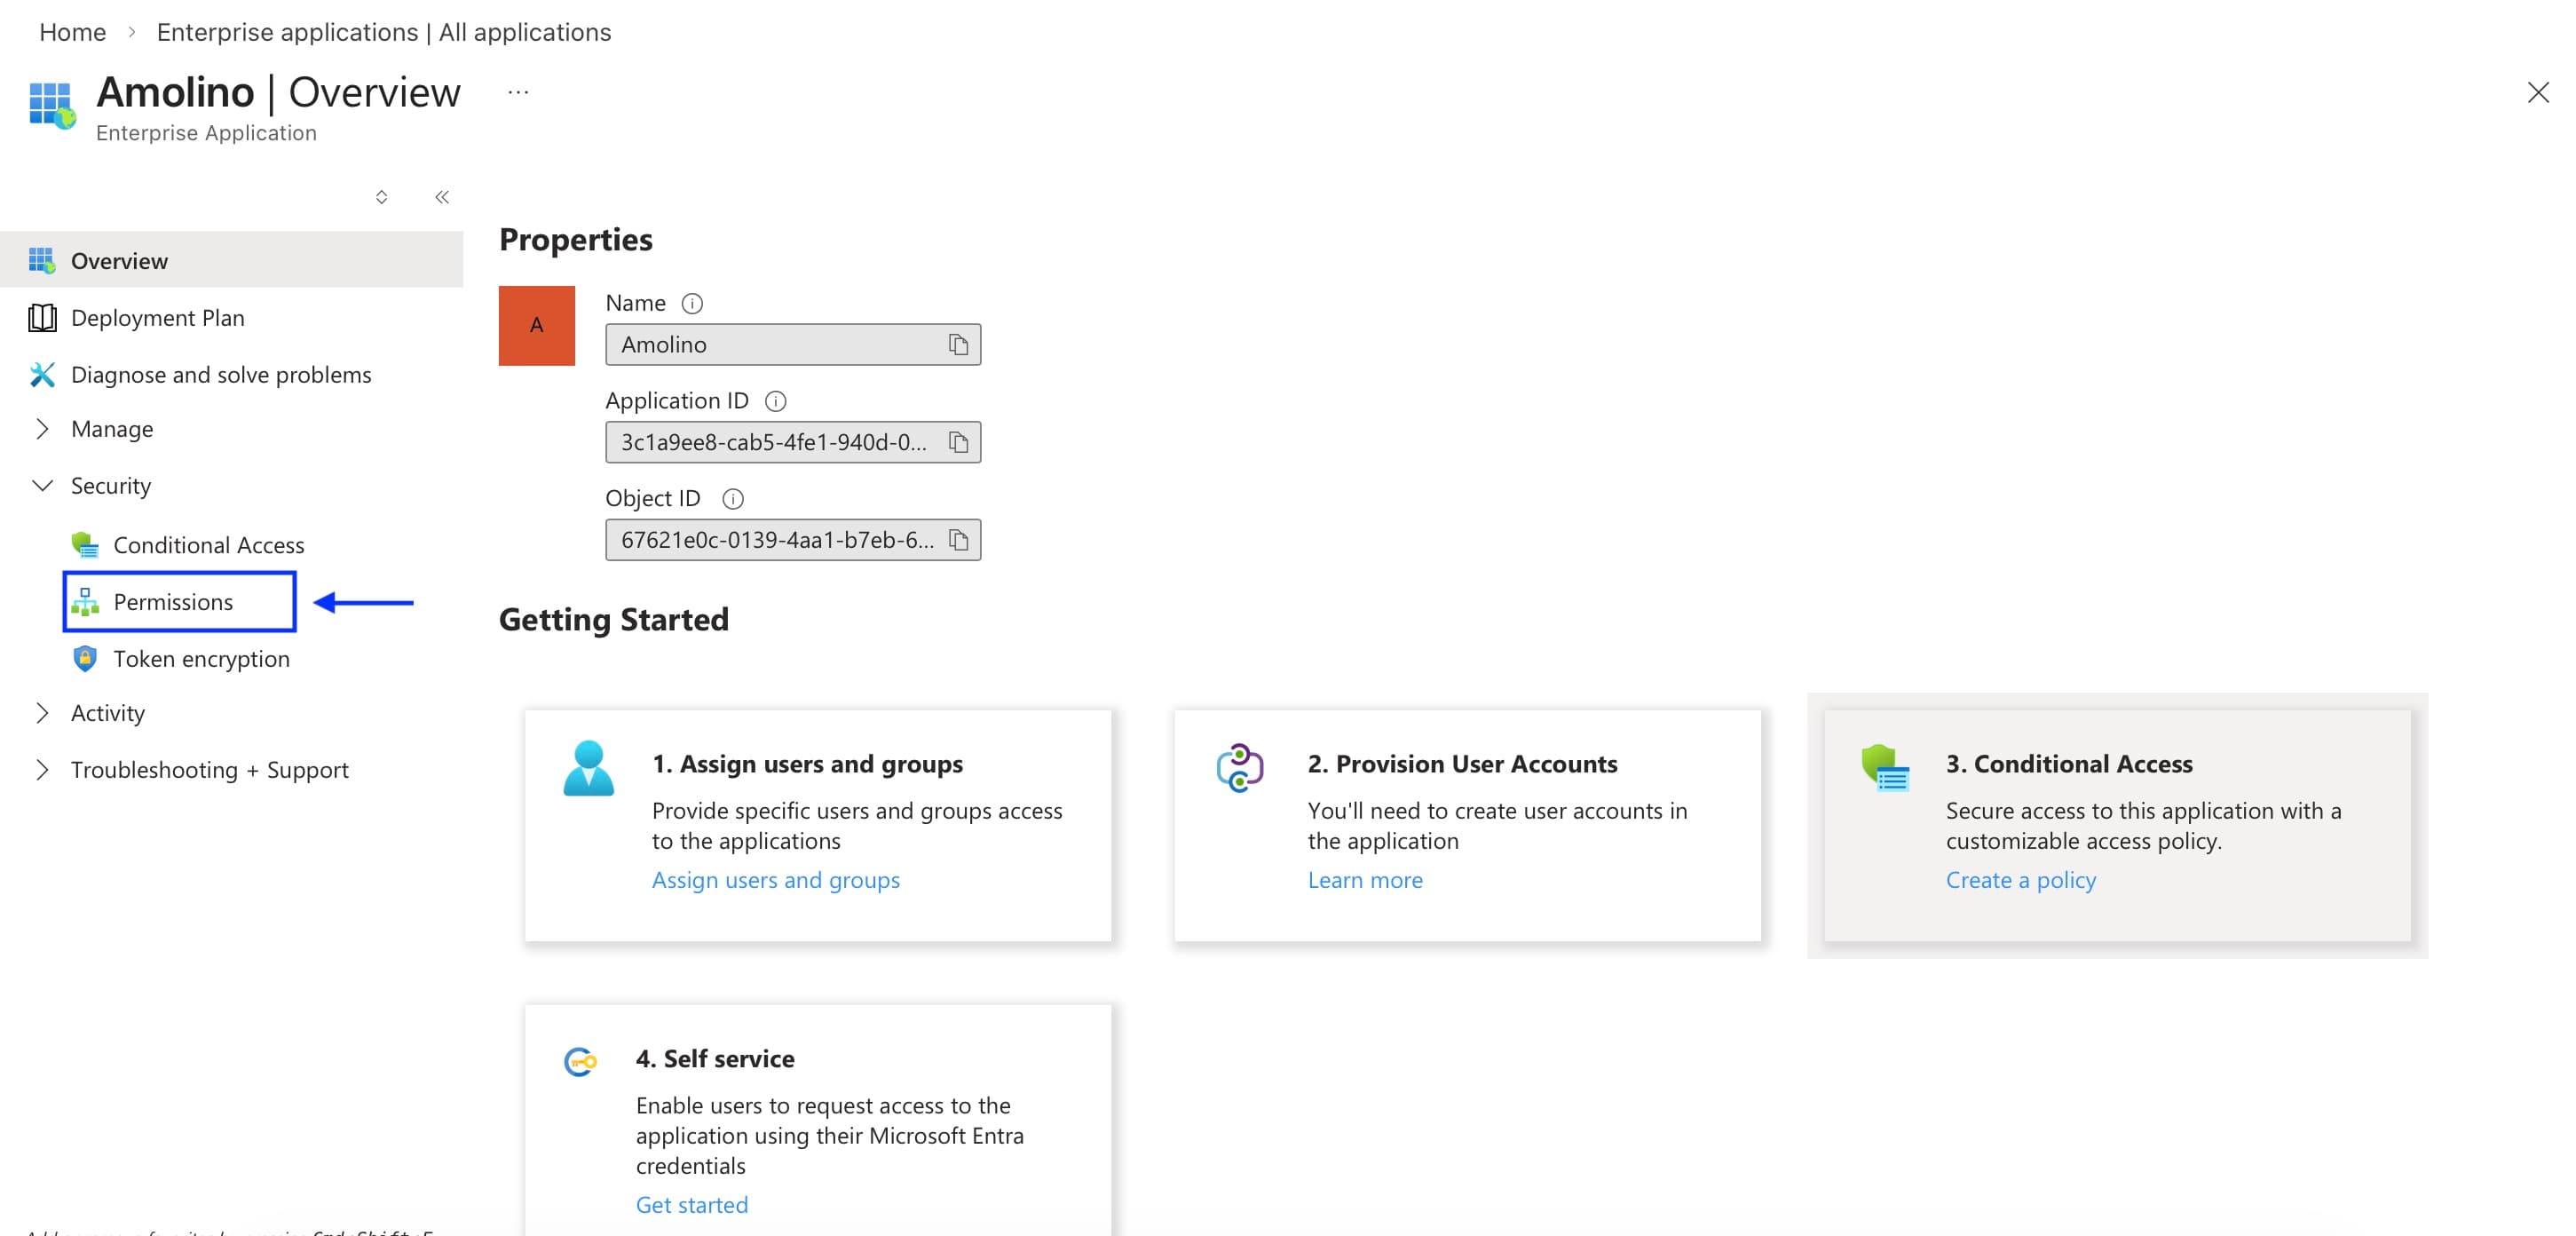Select Overview in the sidebar
This screenshot has height=1236, width=2576.
click(x=119, y=260)
